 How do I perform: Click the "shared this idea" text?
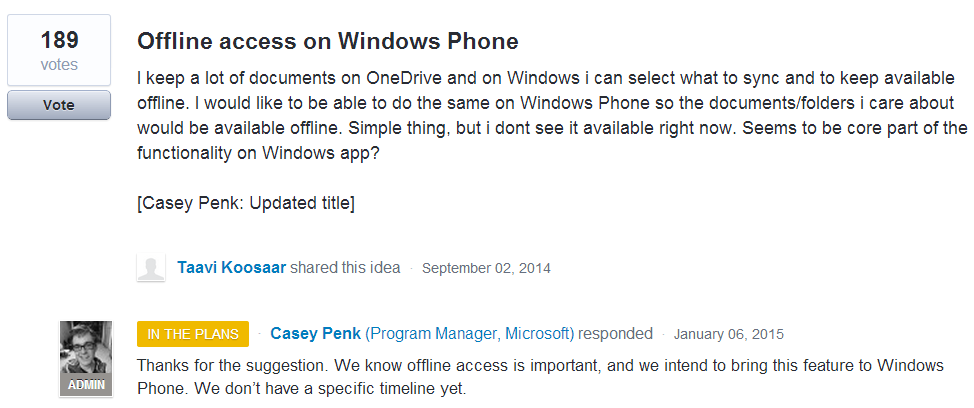346,268
